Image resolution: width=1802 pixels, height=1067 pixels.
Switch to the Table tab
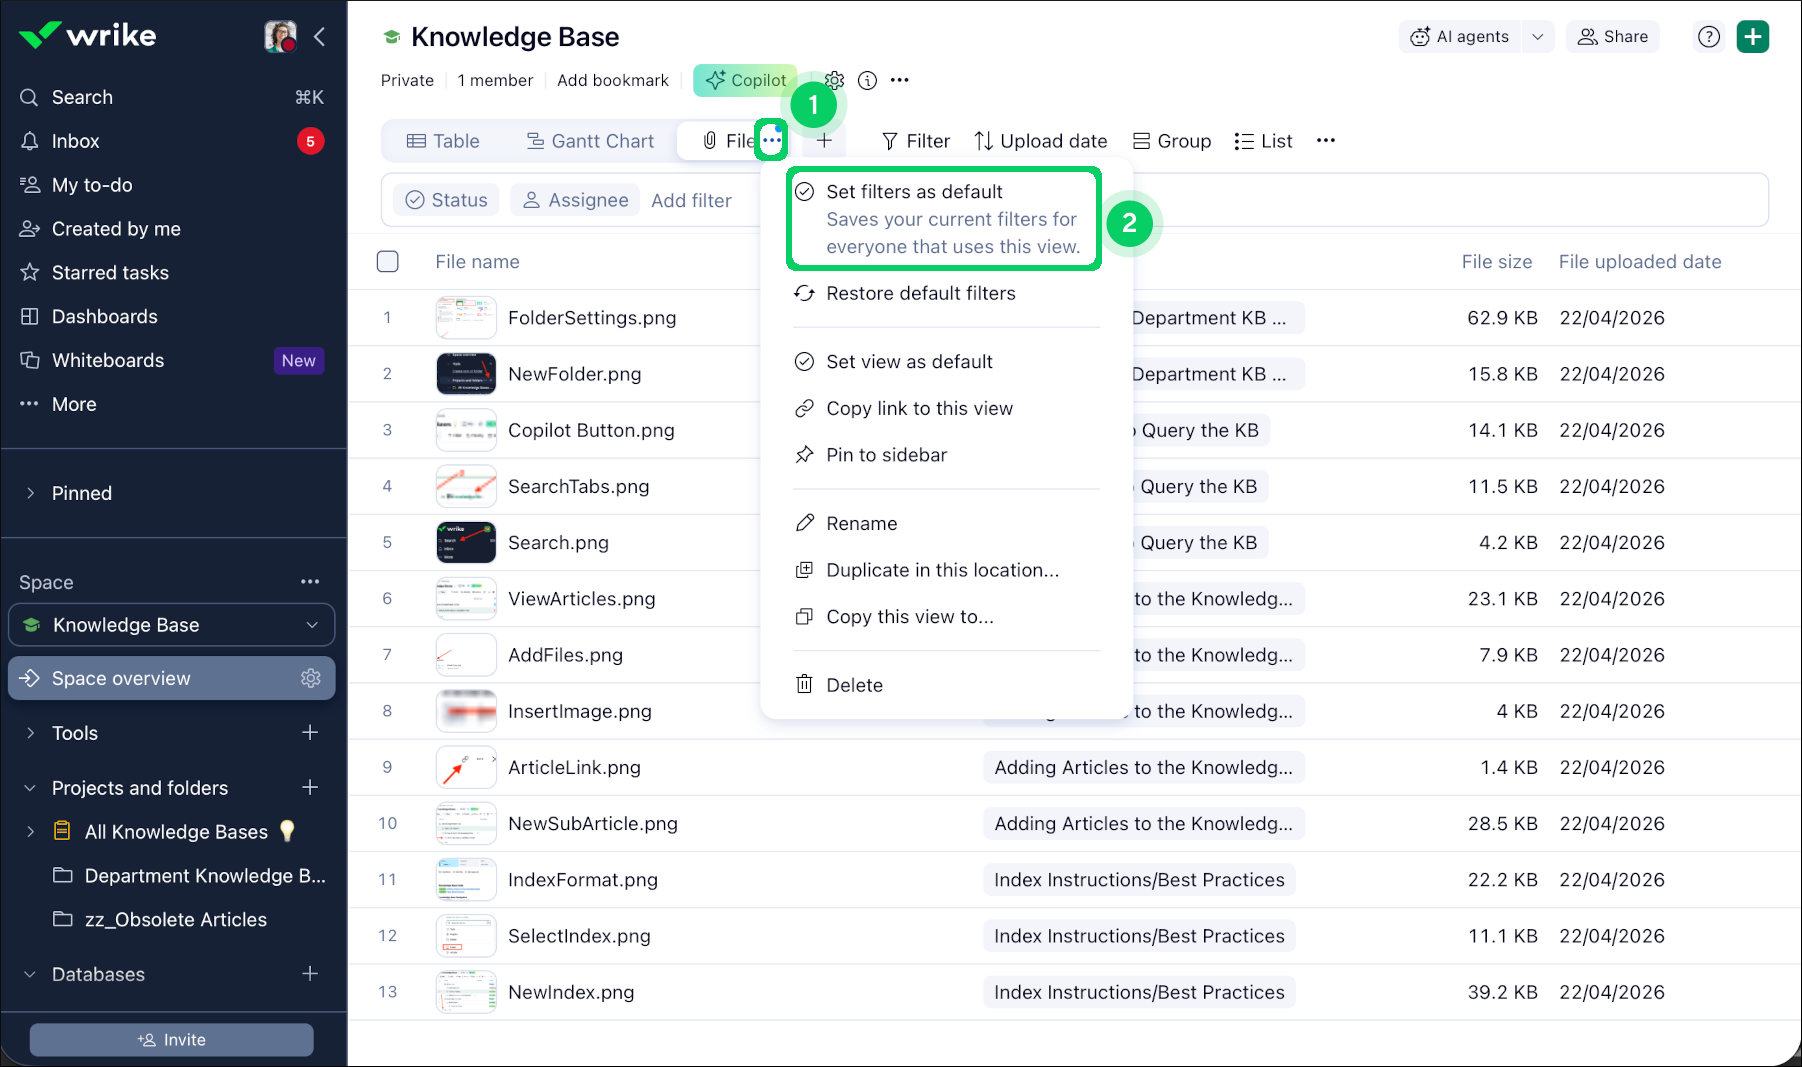[443, 141]
